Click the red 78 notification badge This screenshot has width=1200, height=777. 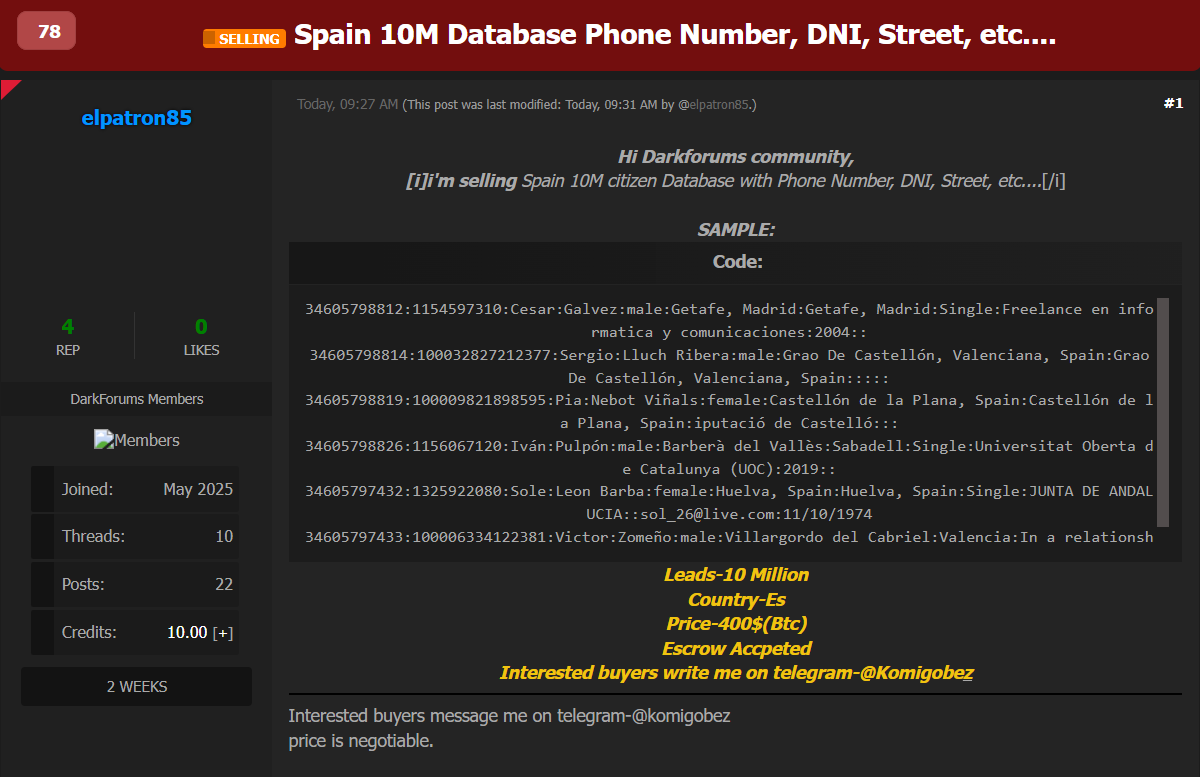45,30
